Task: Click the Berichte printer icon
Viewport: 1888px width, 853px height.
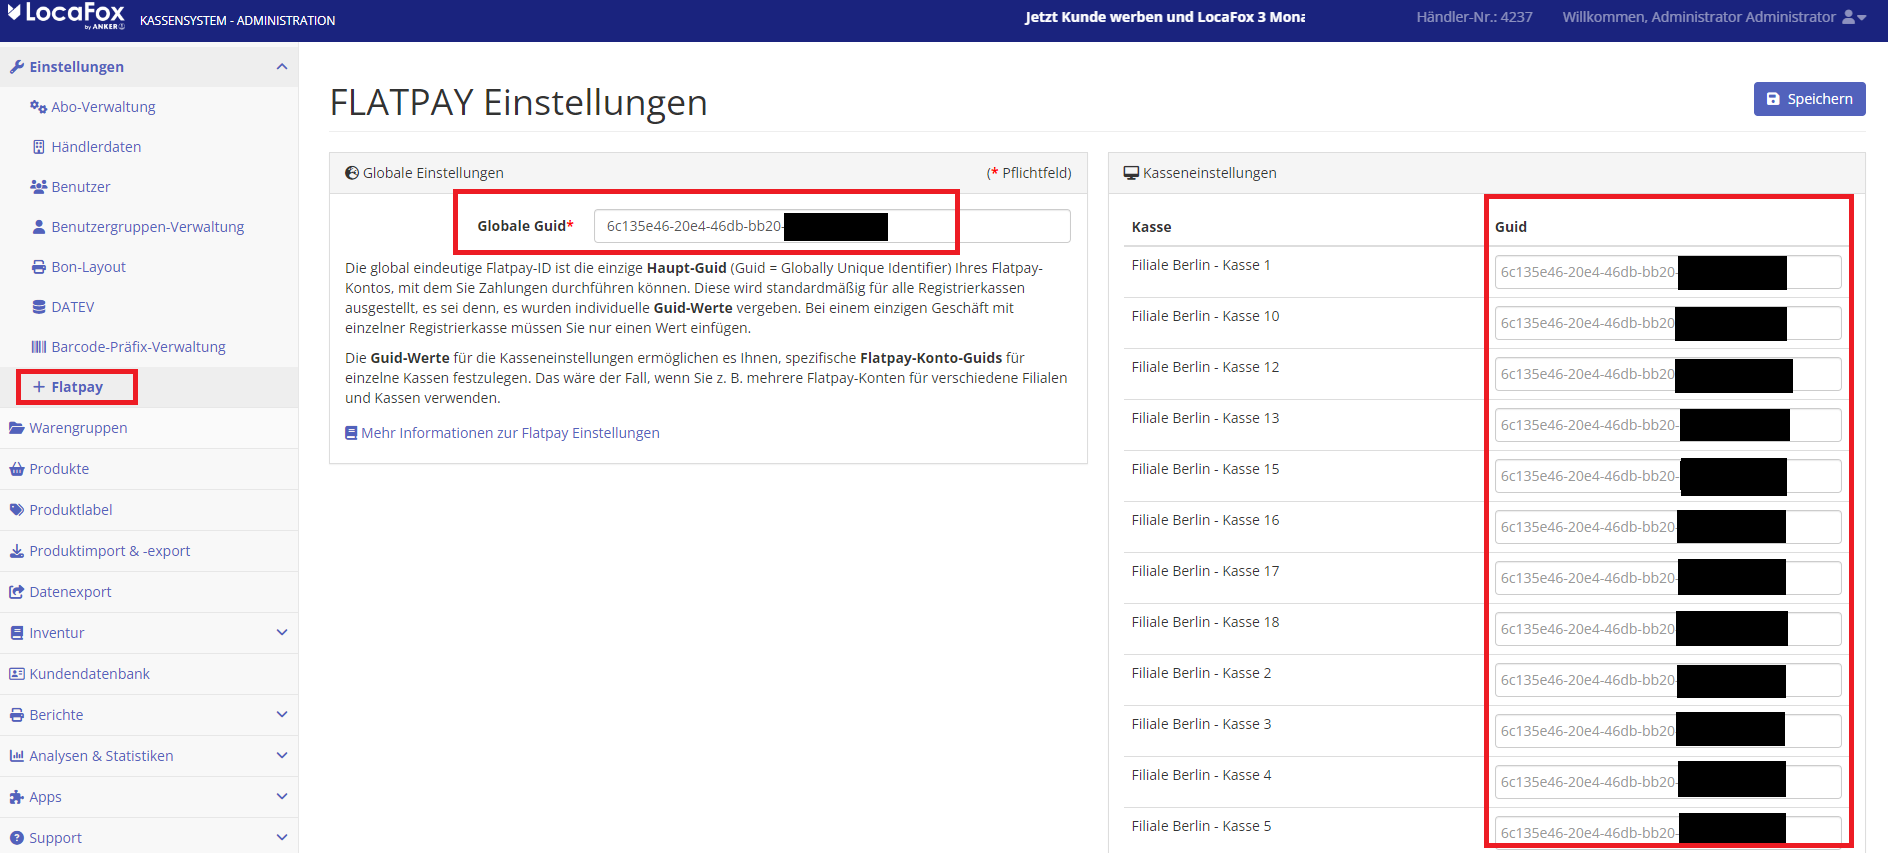Action: (17, 715)
